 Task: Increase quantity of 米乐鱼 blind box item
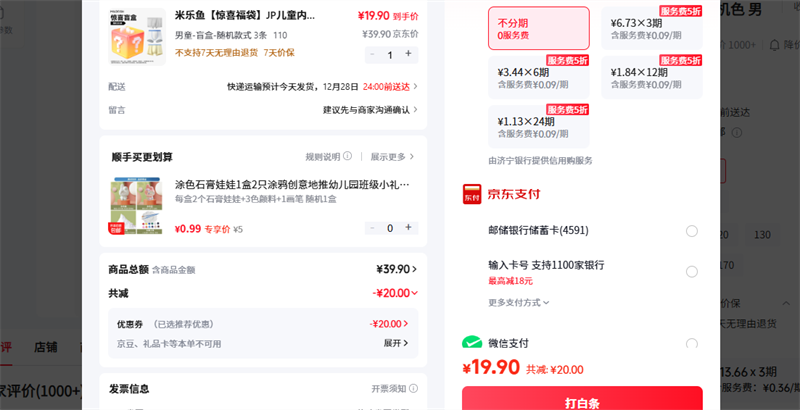click(x=408, y=55)
